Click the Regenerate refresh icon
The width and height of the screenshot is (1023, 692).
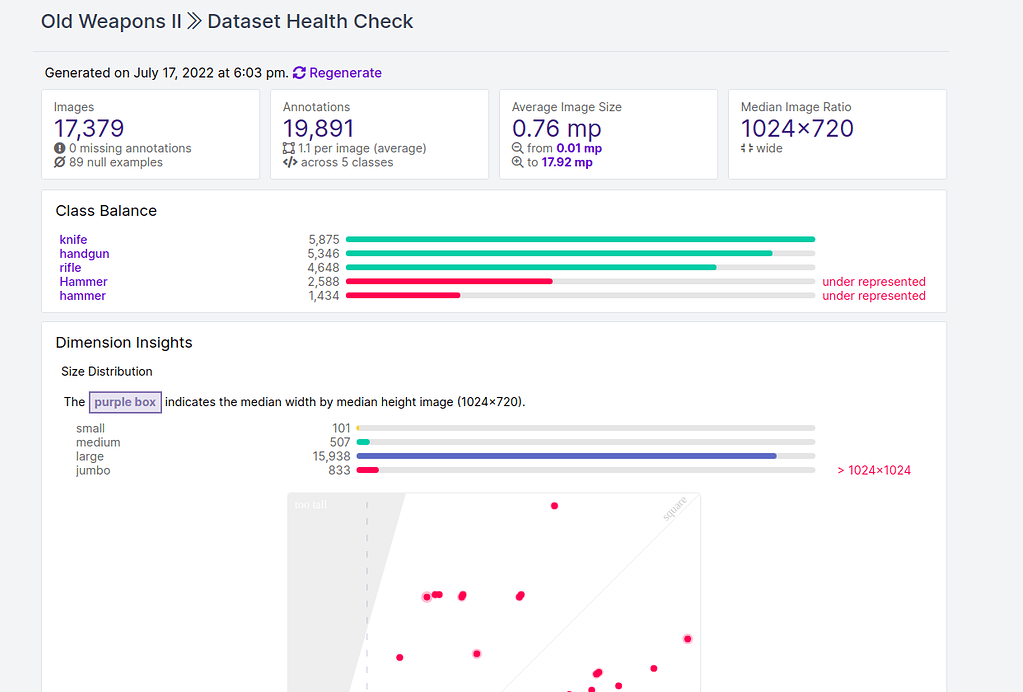click(x=298, y=72)
